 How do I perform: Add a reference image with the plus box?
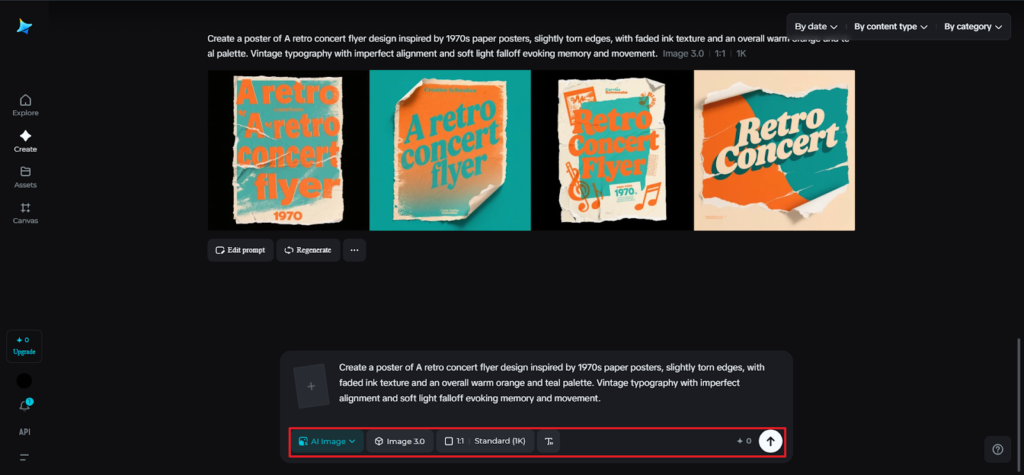(311, 386)
